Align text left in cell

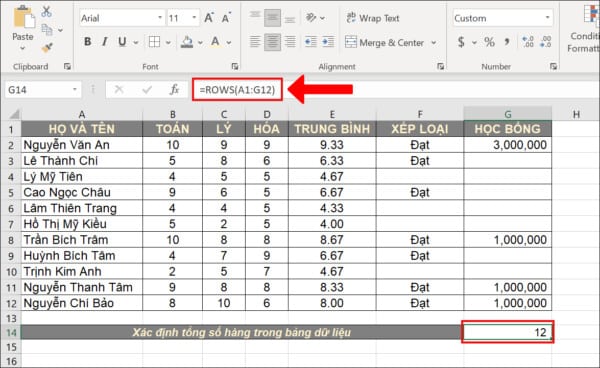click(x=255, y=42)
